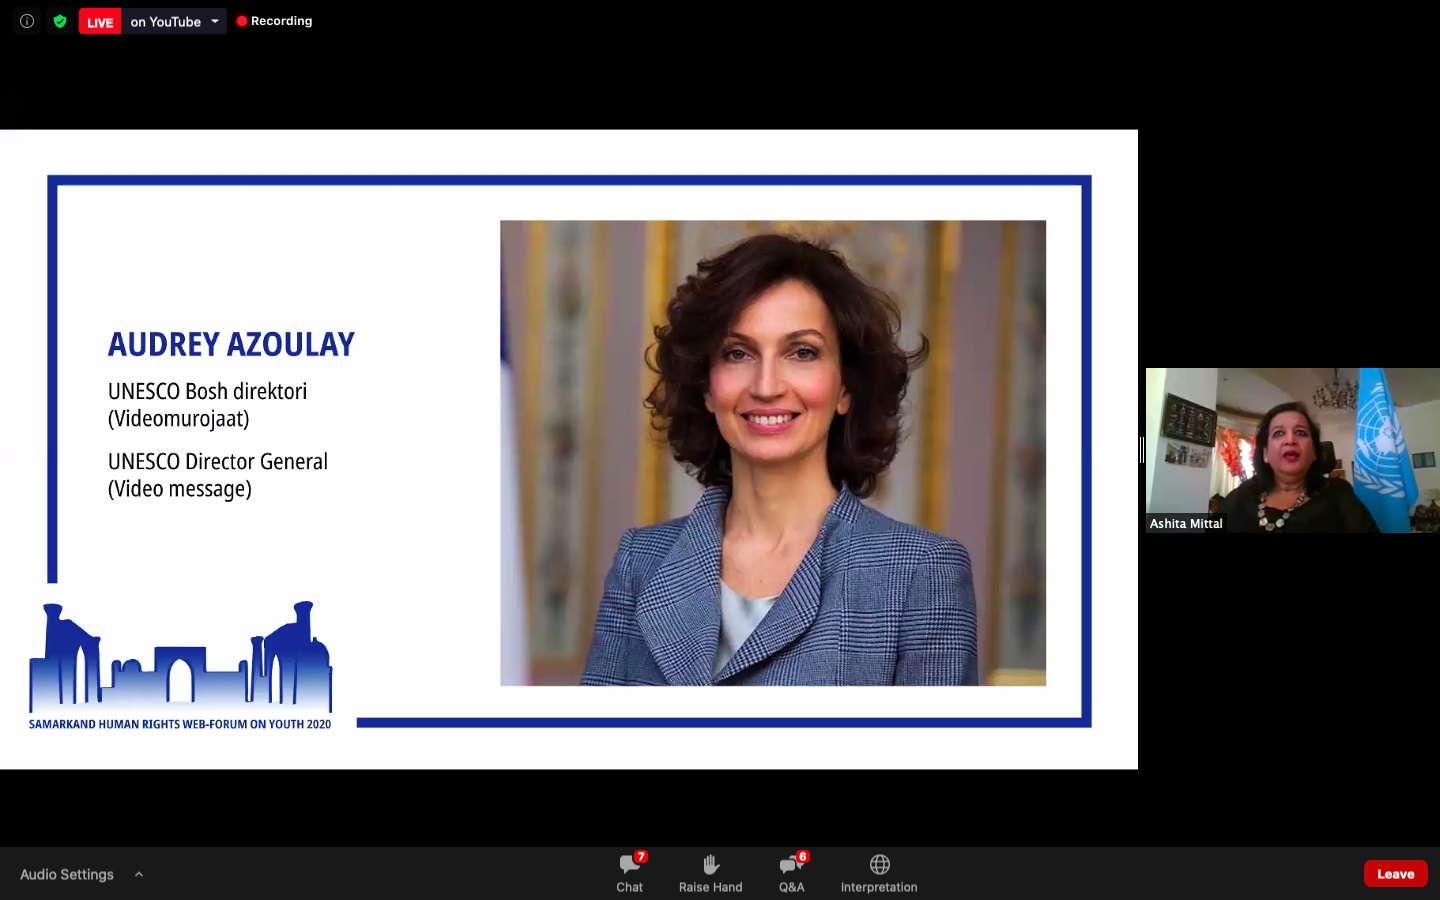Click the AUDREY AZOULAY slide heading
1440x900 pixels.
pyautogui.click(x=231, y=344)
